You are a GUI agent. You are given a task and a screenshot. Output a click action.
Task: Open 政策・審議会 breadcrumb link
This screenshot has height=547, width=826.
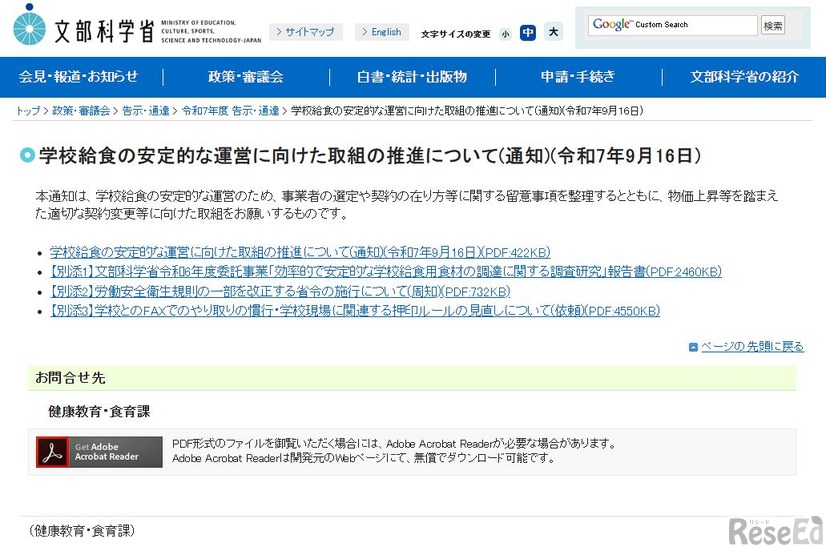(81, 111)
